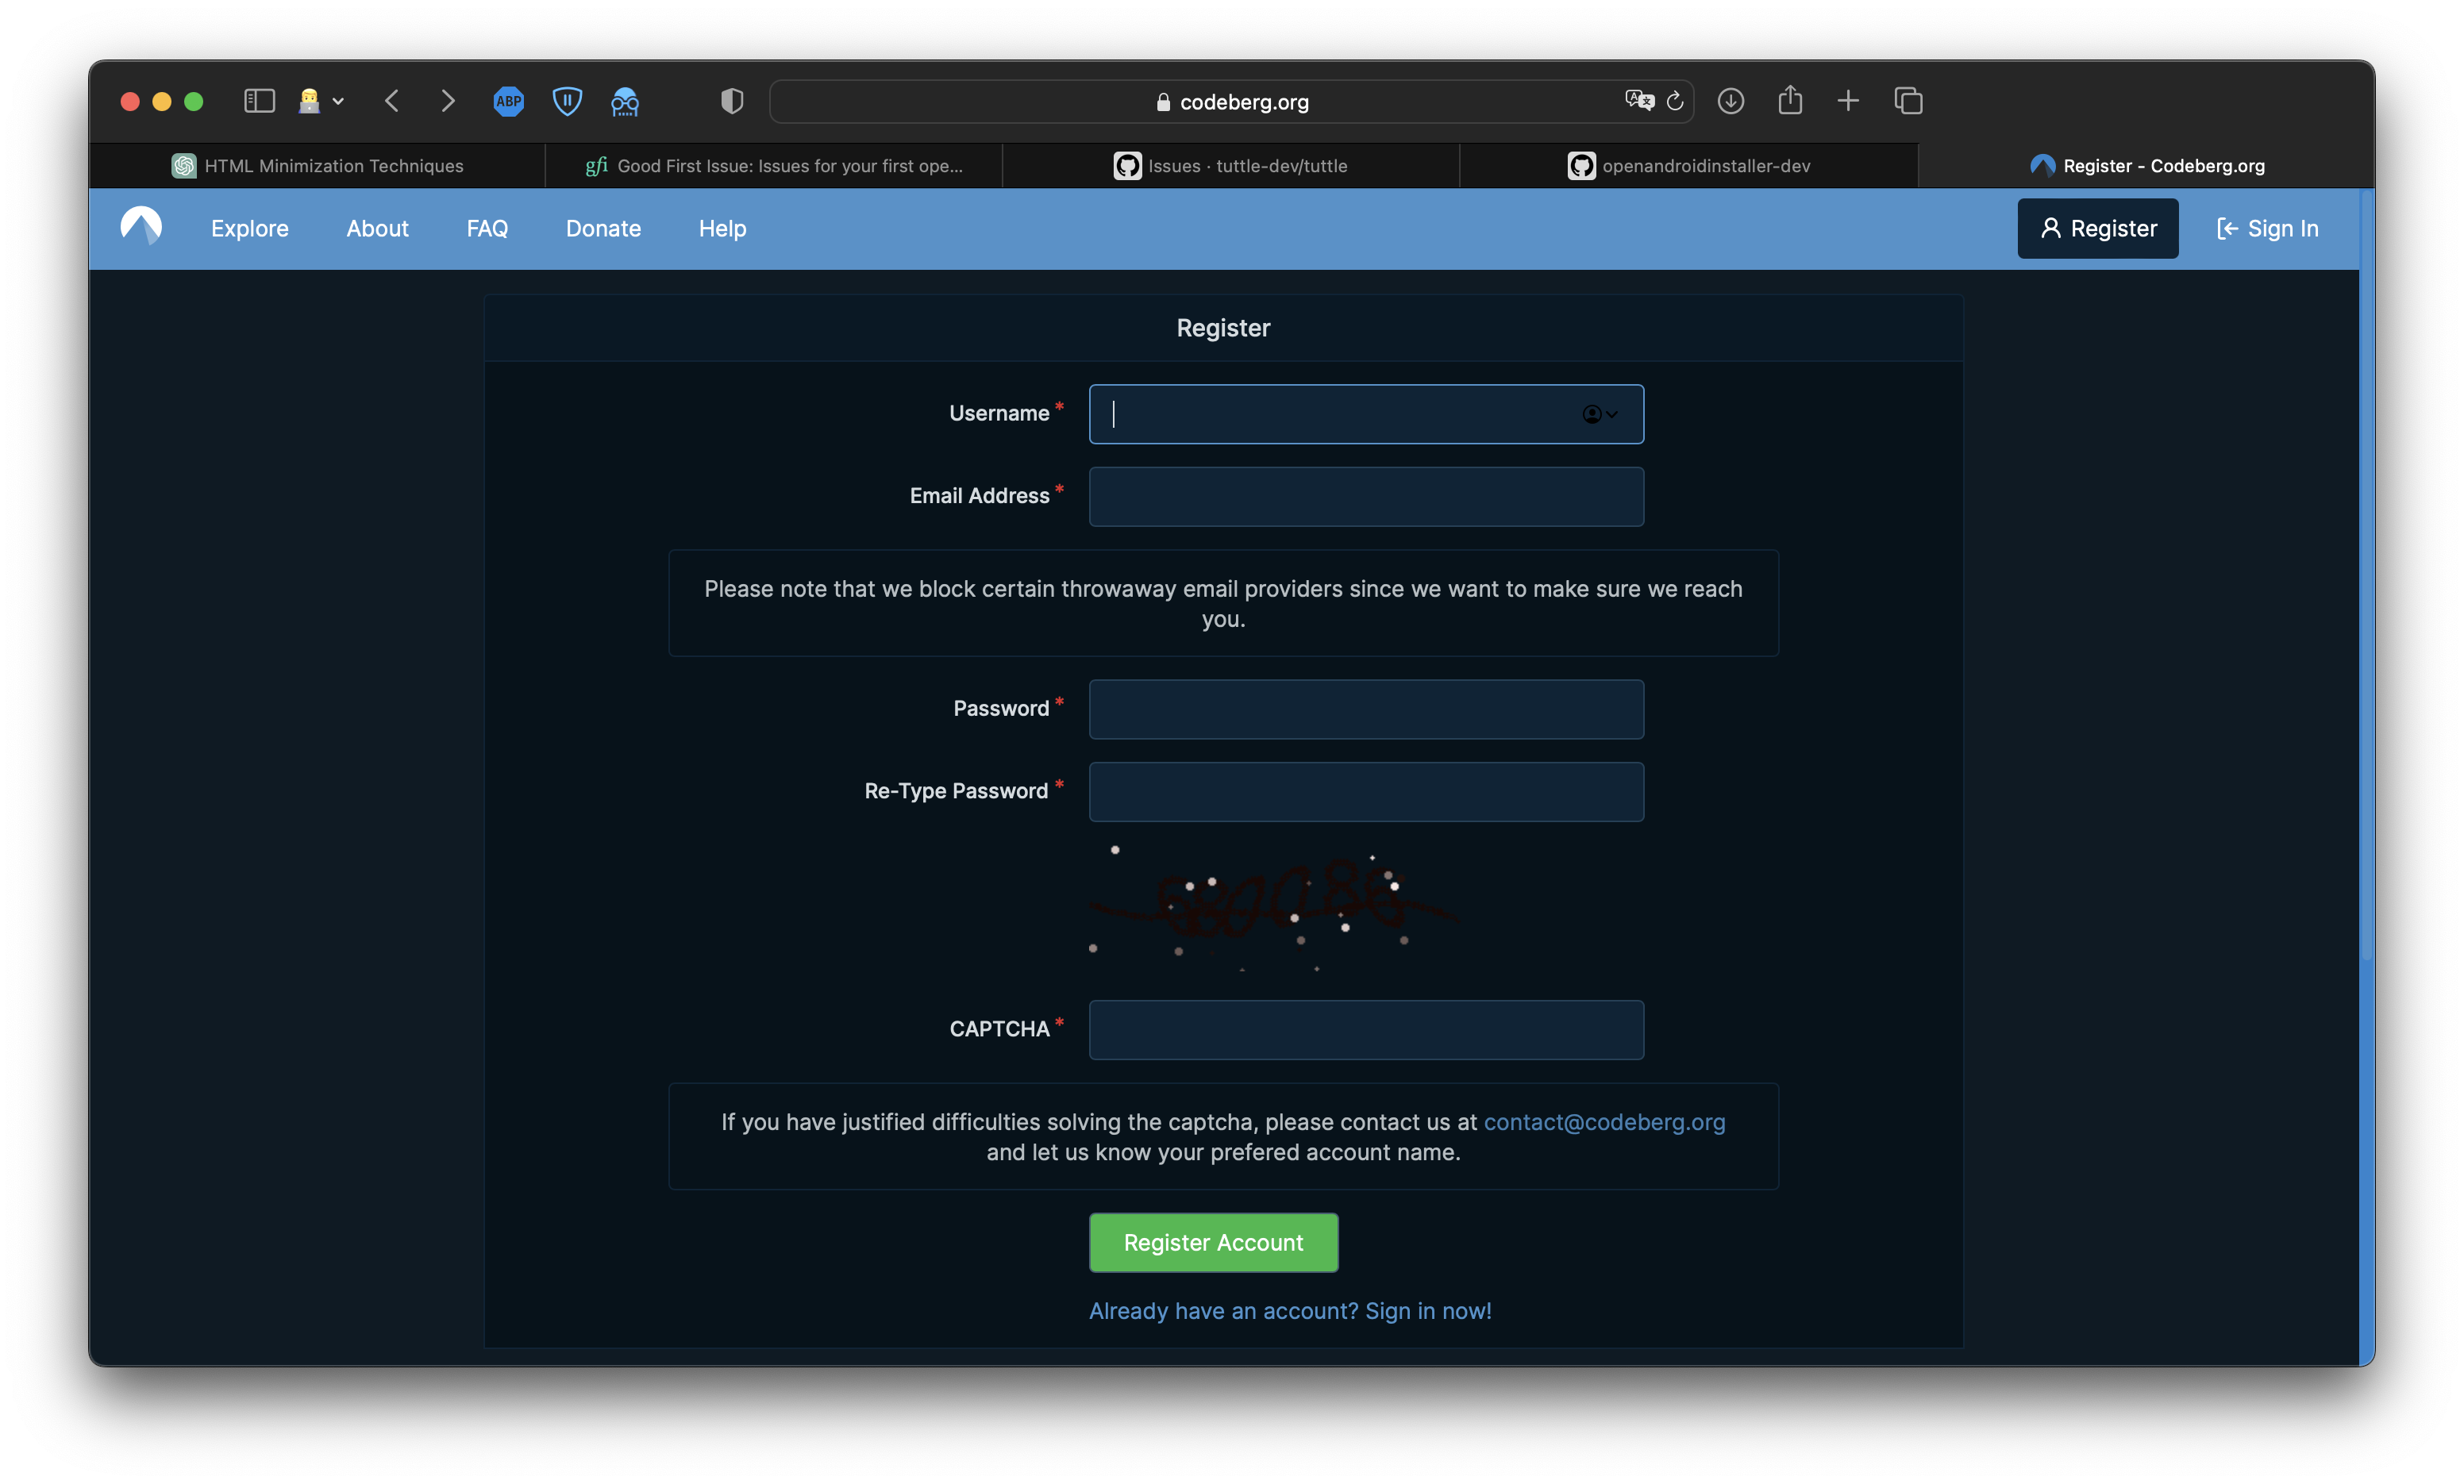
Task: Click the Register Account button
Action: (1213, 1242)
